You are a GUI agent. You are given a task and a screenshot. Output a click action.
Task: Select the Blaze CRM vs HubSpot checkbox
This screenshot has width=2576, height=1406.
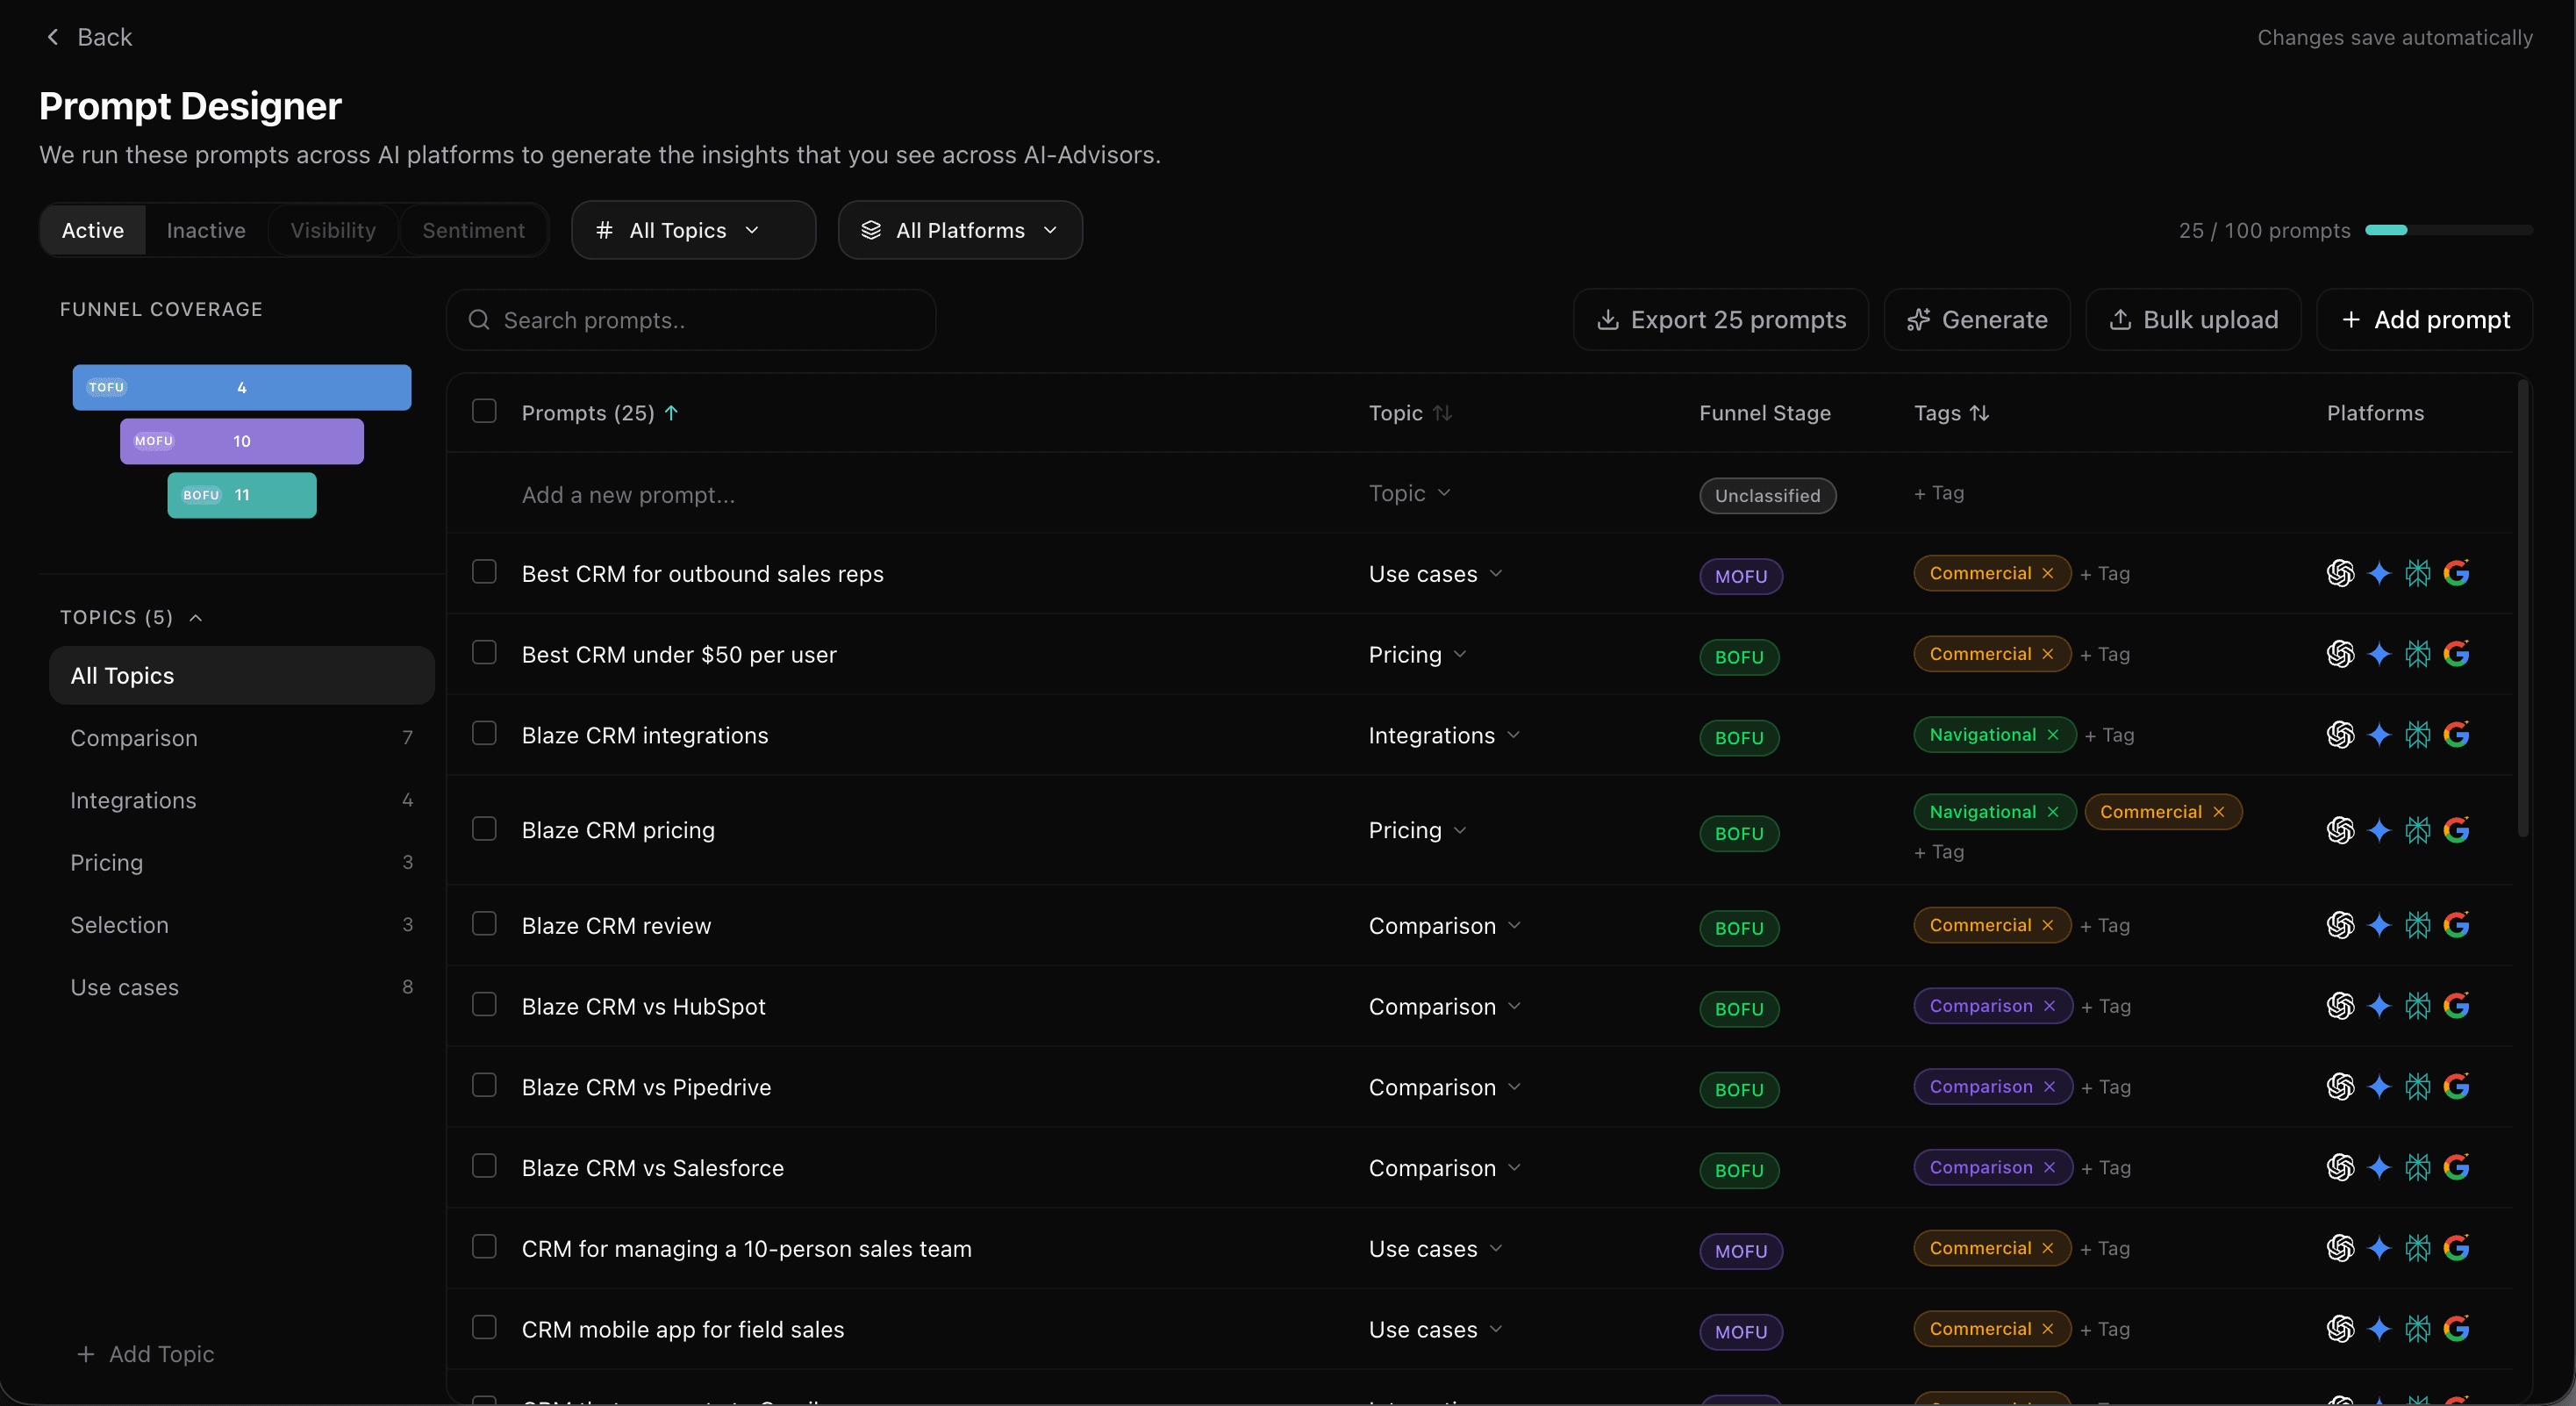484,1004
